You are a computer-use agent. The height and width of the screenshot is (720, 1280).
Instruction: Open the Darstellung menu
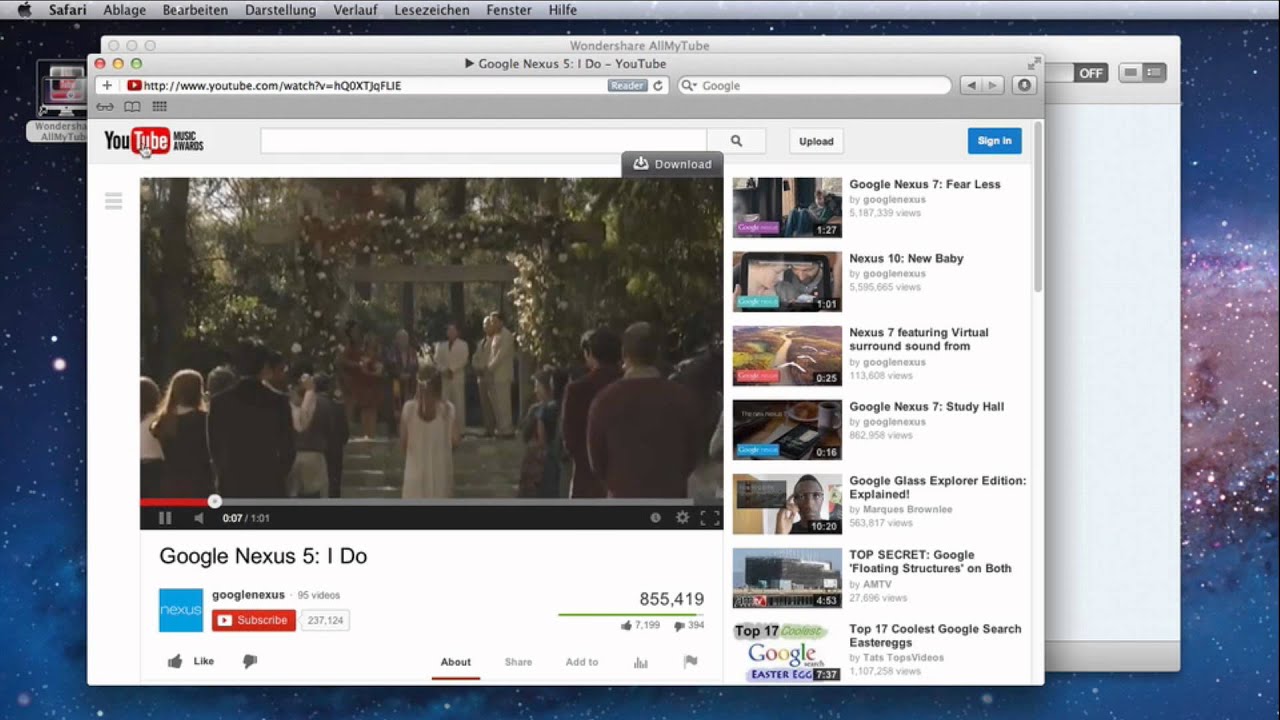[x=280, y=10]
